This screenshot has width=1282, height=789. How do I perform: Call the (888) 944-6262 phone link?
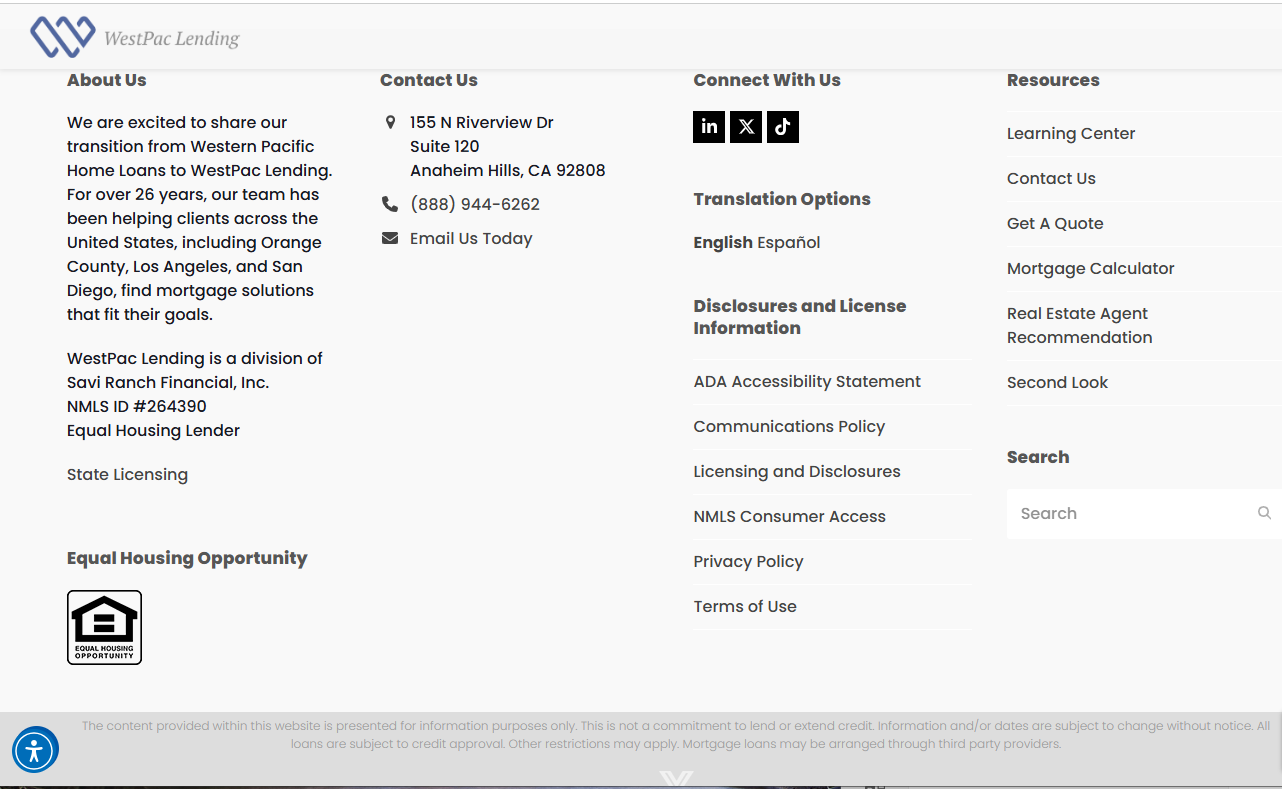pos(475,204)
